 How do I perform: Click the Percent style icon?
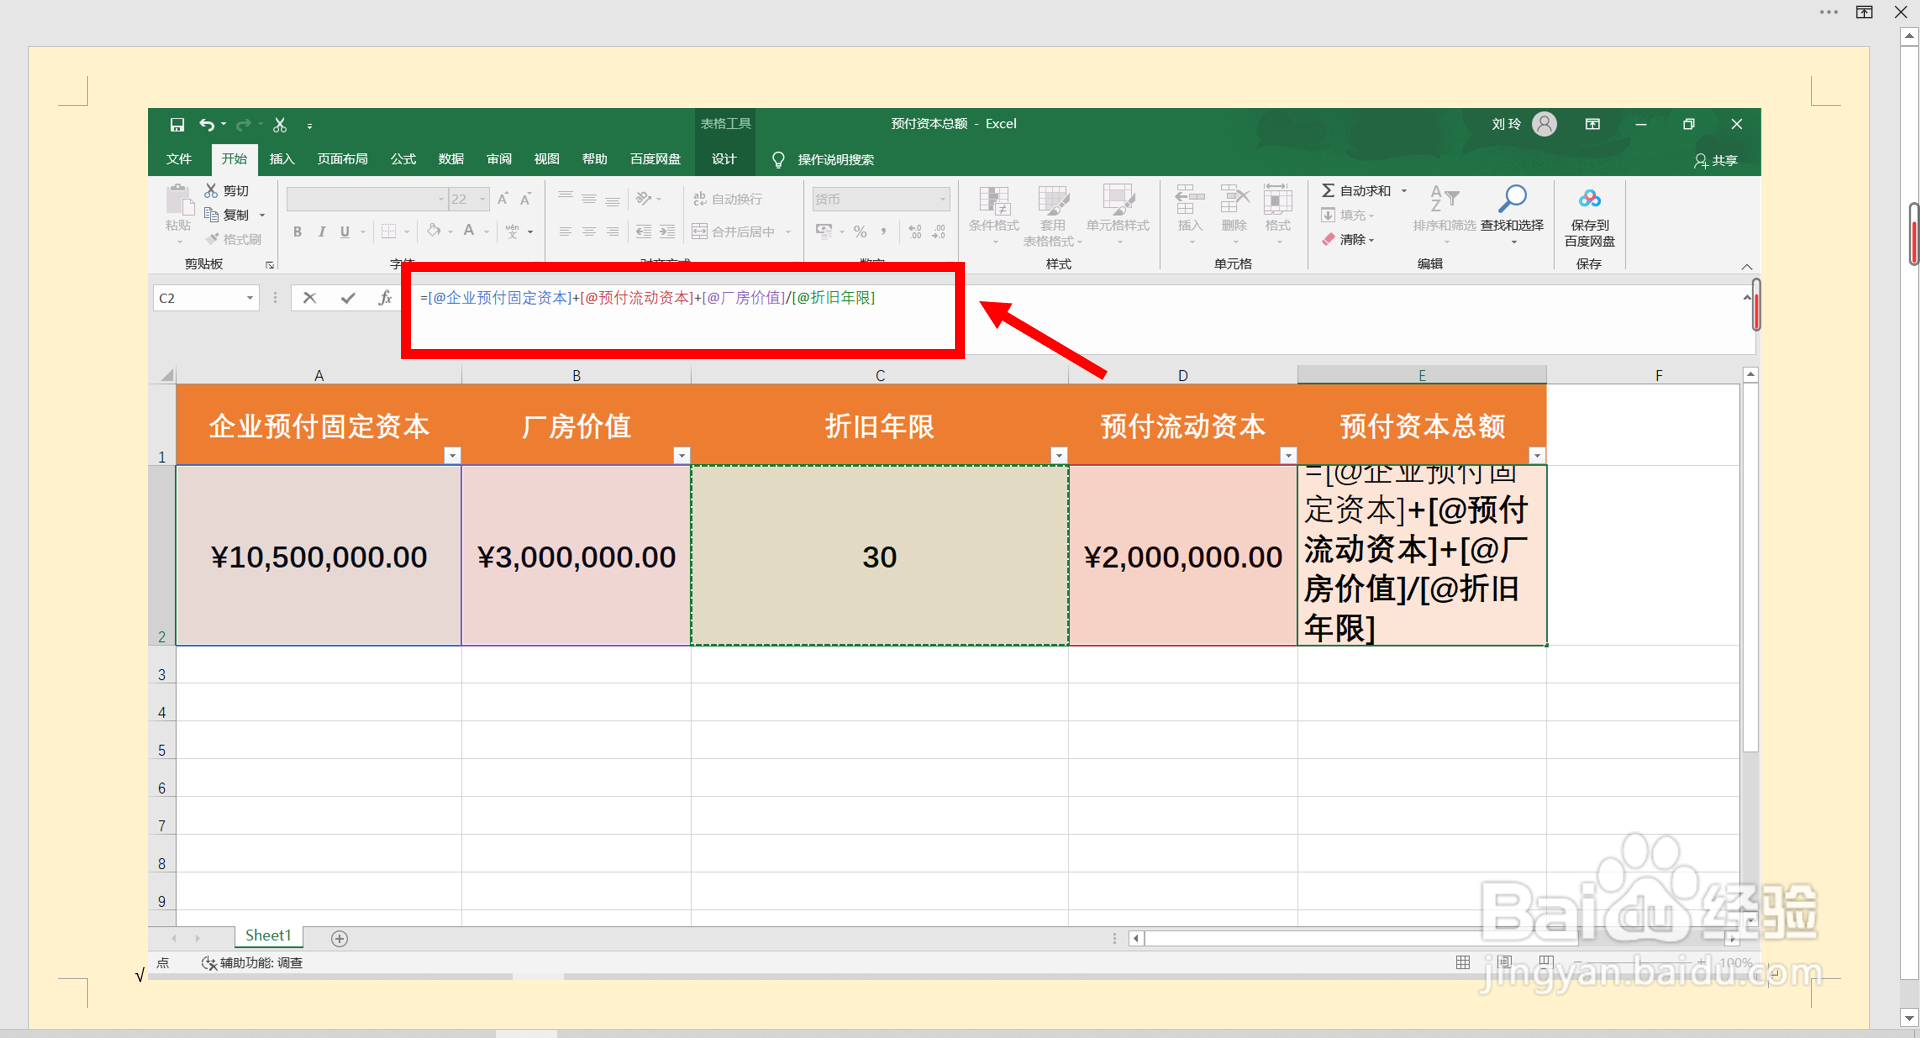[860, 231]
